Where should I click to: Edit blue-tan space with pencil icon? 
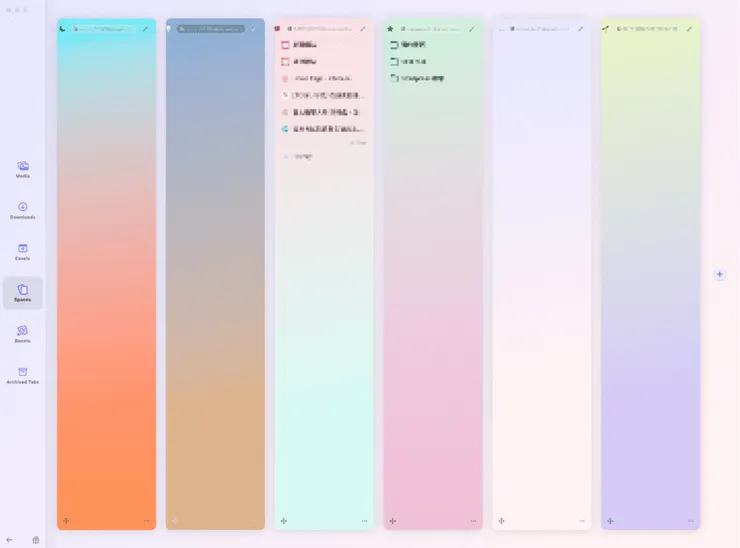254,29
